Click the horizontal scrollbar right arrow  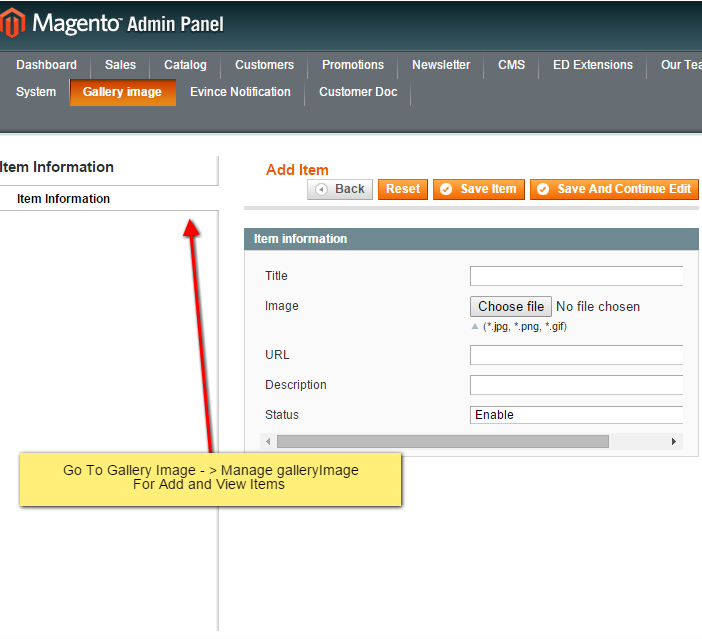674,442
